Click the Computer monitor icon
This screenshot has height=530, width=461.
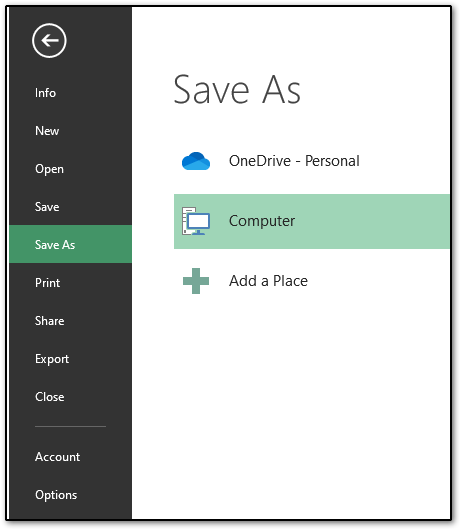196,221
